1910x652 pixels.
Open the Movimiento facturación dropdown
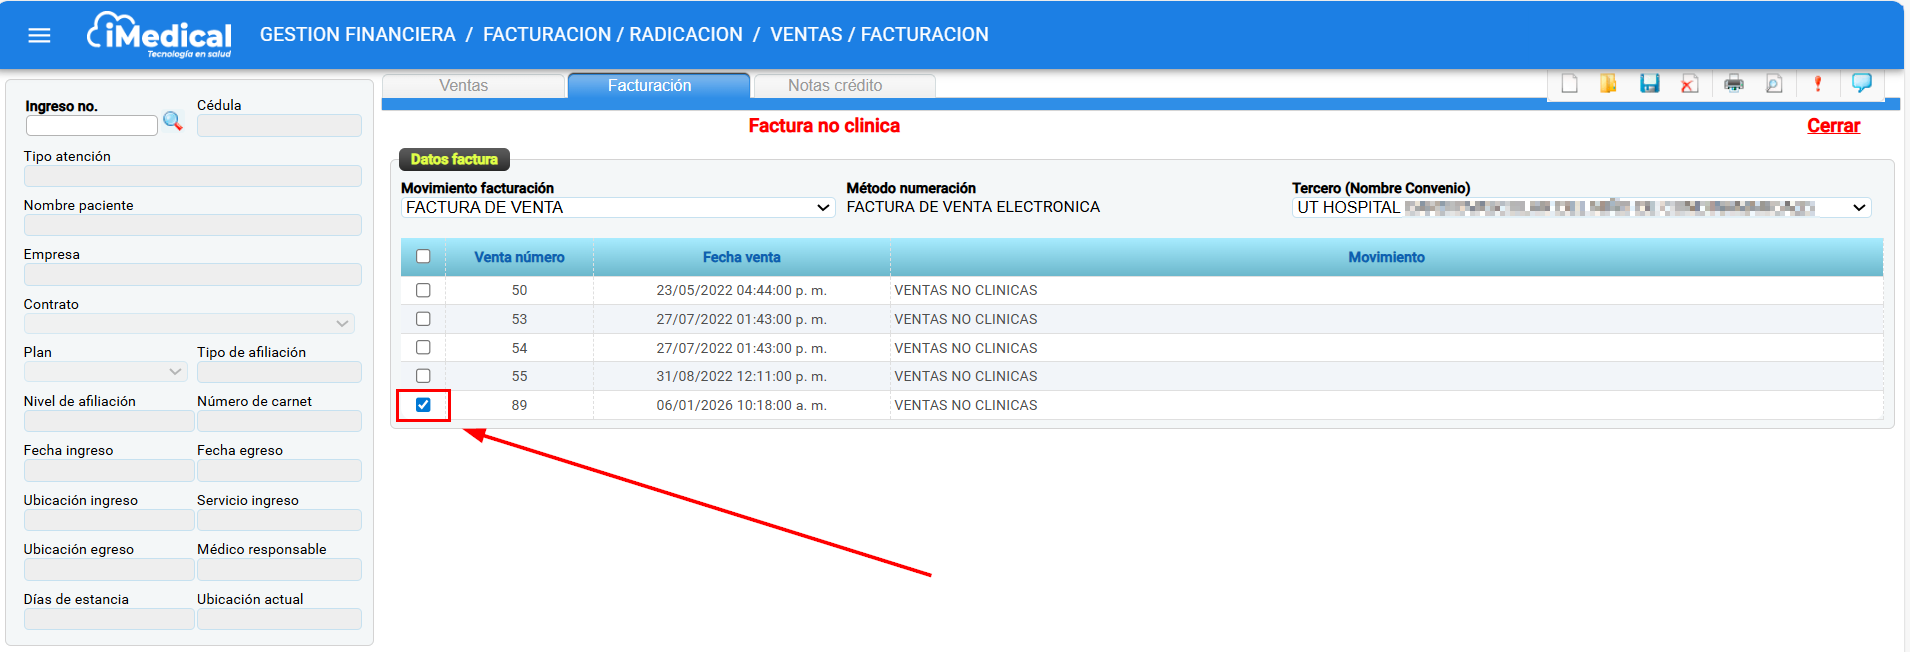coord(618,207)
